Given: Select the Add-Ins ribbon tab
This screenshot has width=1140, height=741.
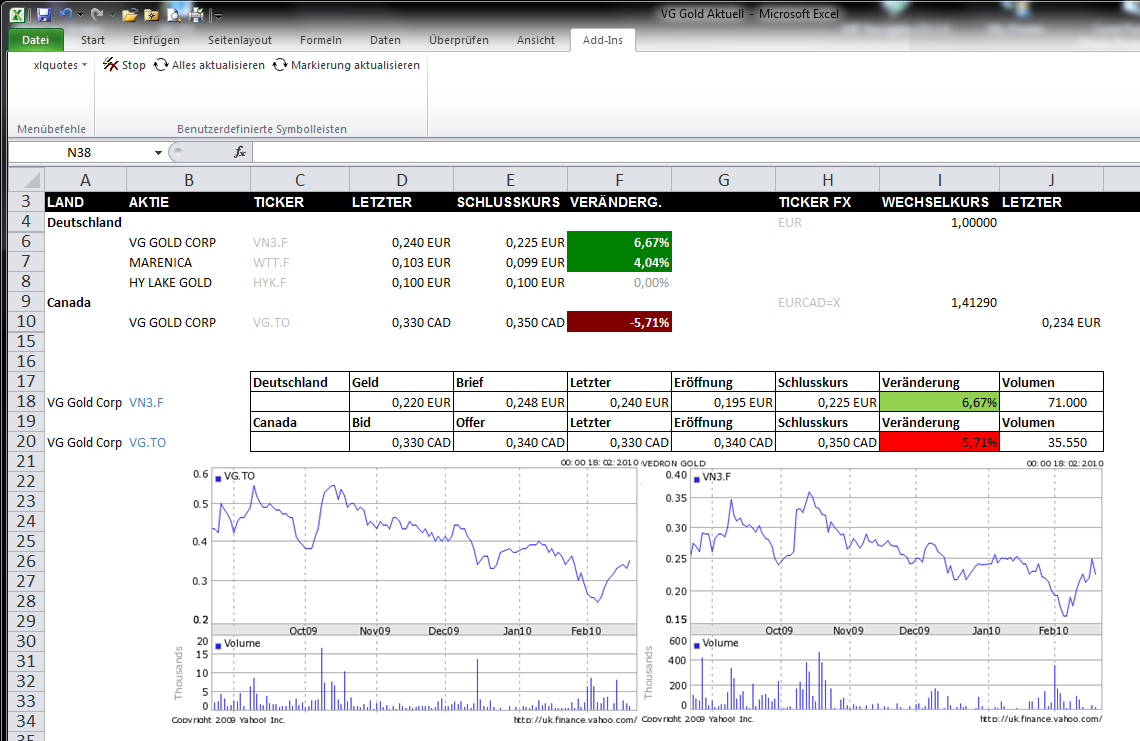Looking at the screenshot, I should [603, 40].
